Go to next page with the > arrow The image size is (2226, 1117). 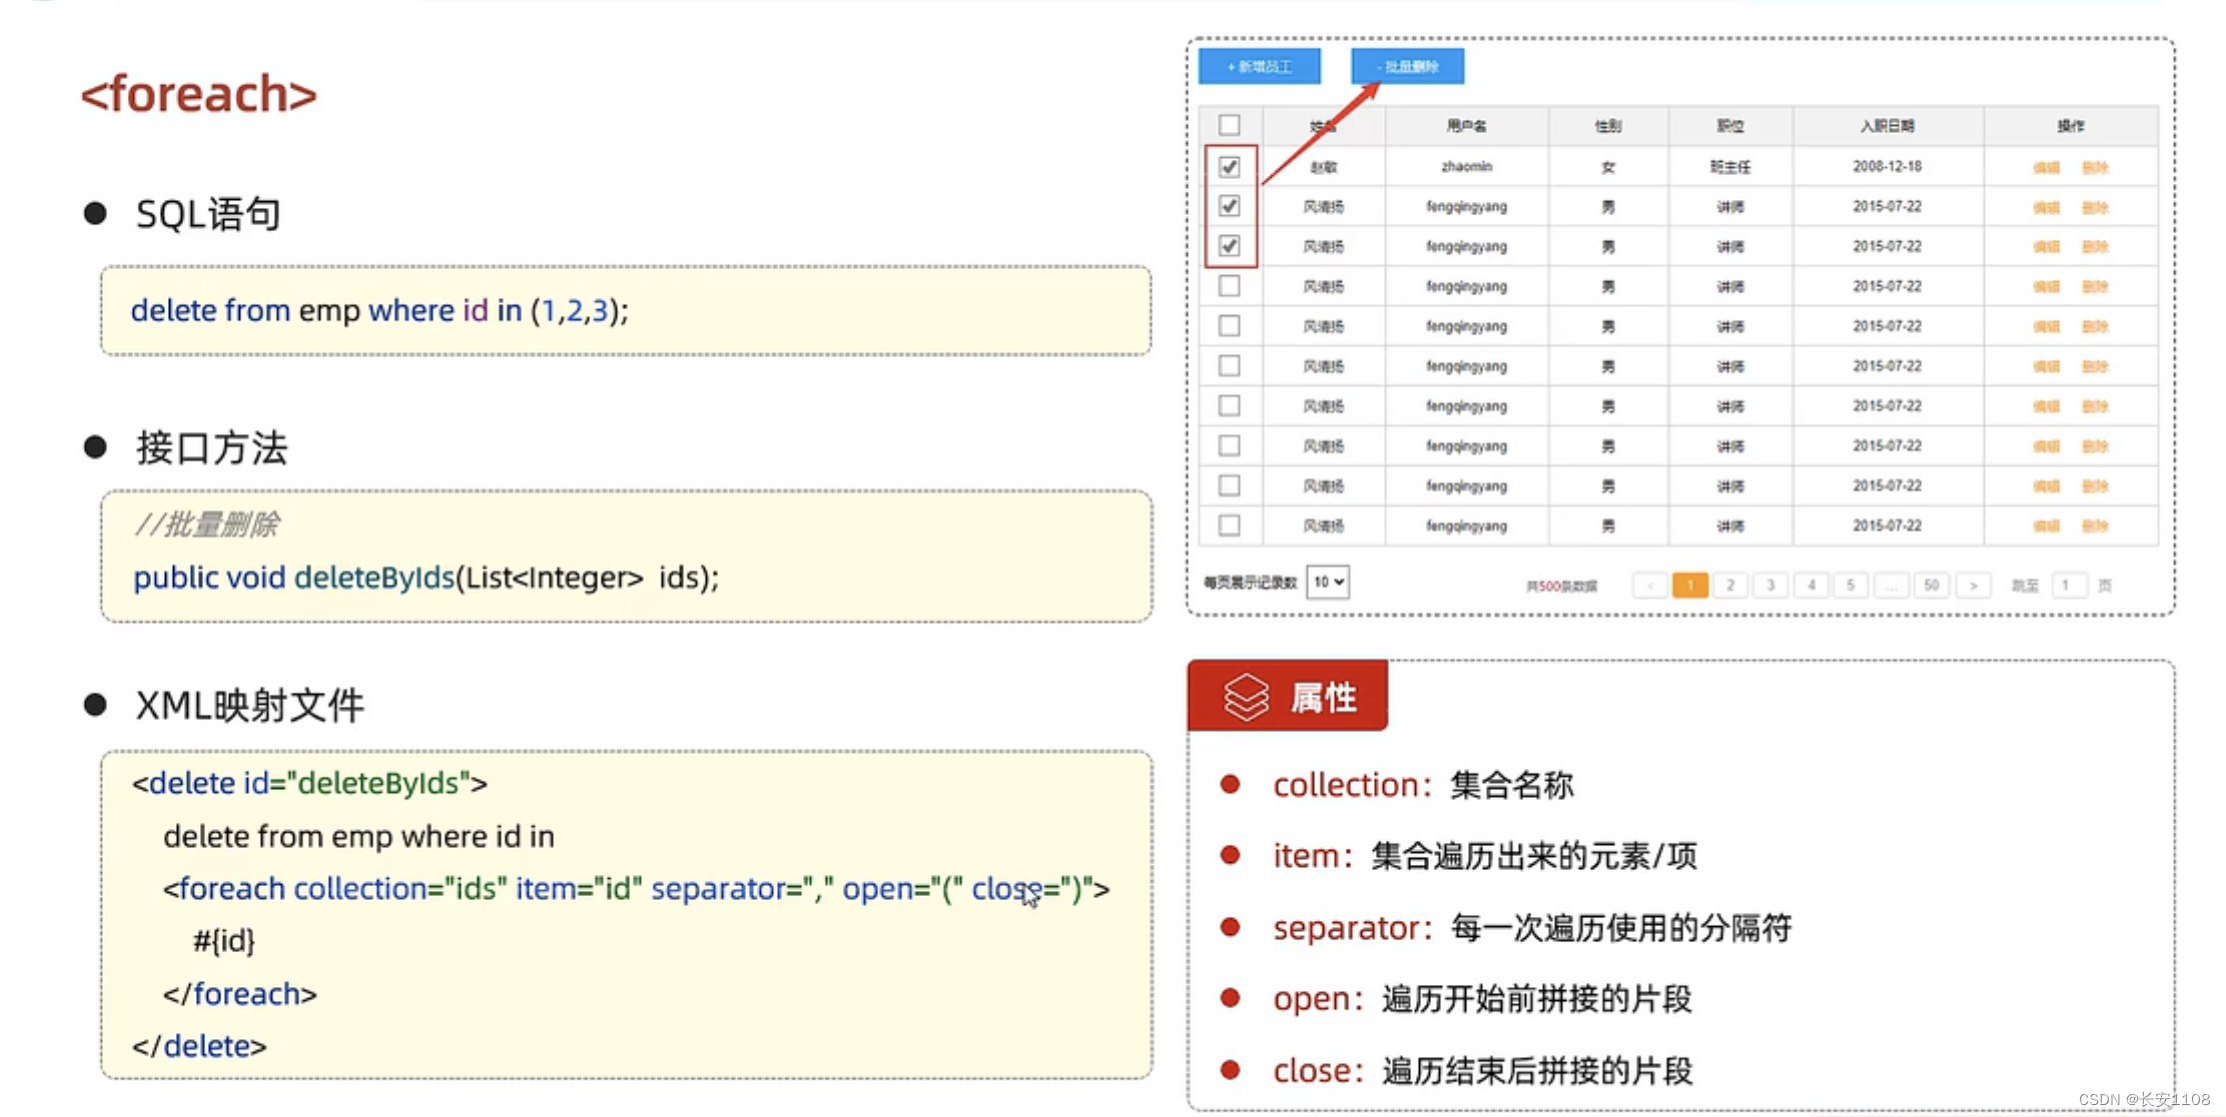pos(1973,585)
